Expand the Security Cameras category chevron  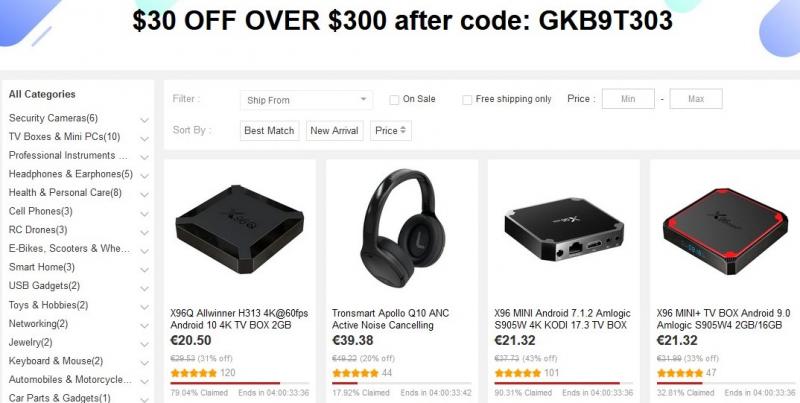tap(144, 120)
